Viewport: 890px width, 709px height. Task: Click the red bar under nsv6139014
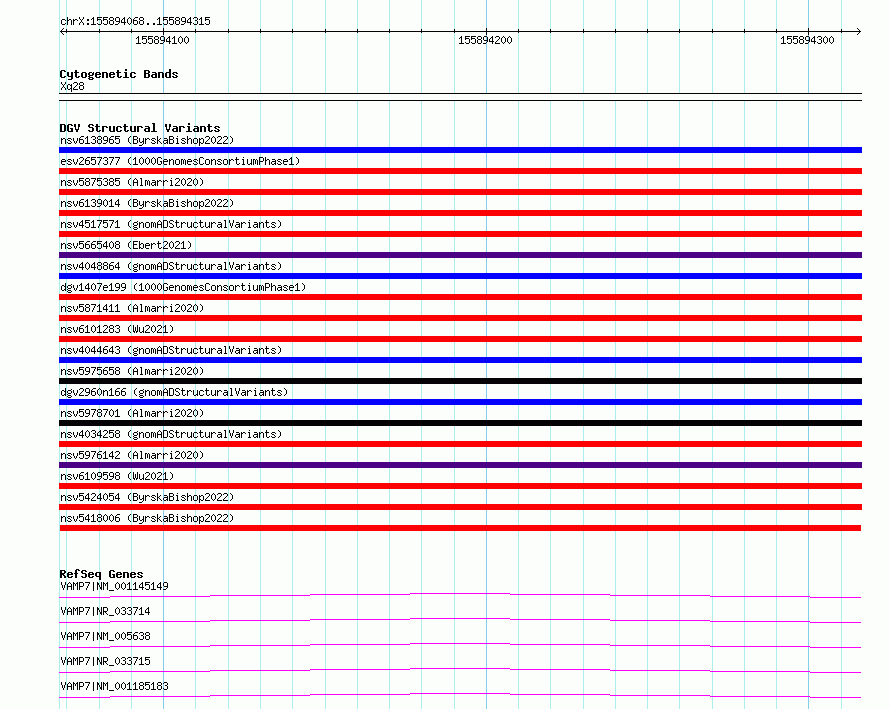tap(460, 213)
